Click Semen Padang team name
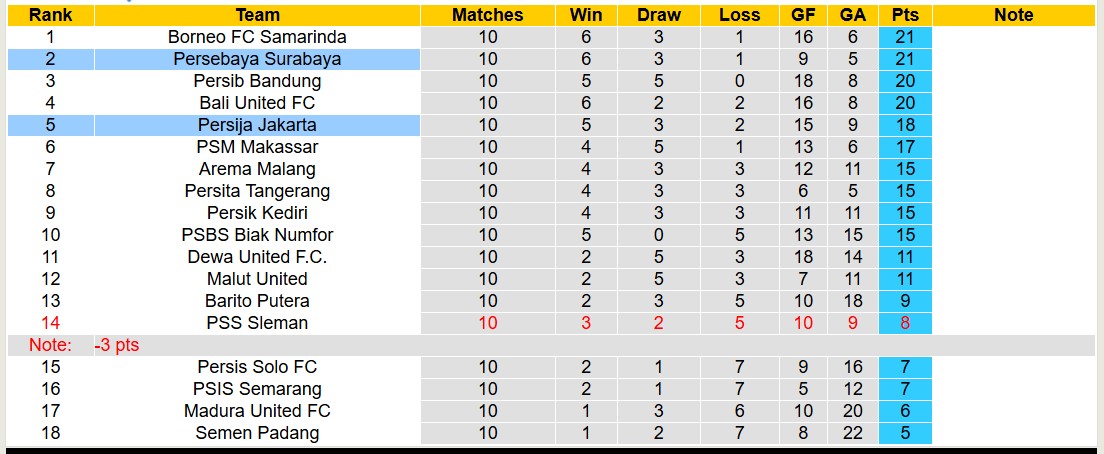The width and height of the screenshot is (1104, 454). pyautogui.click(x=257, y=433)
